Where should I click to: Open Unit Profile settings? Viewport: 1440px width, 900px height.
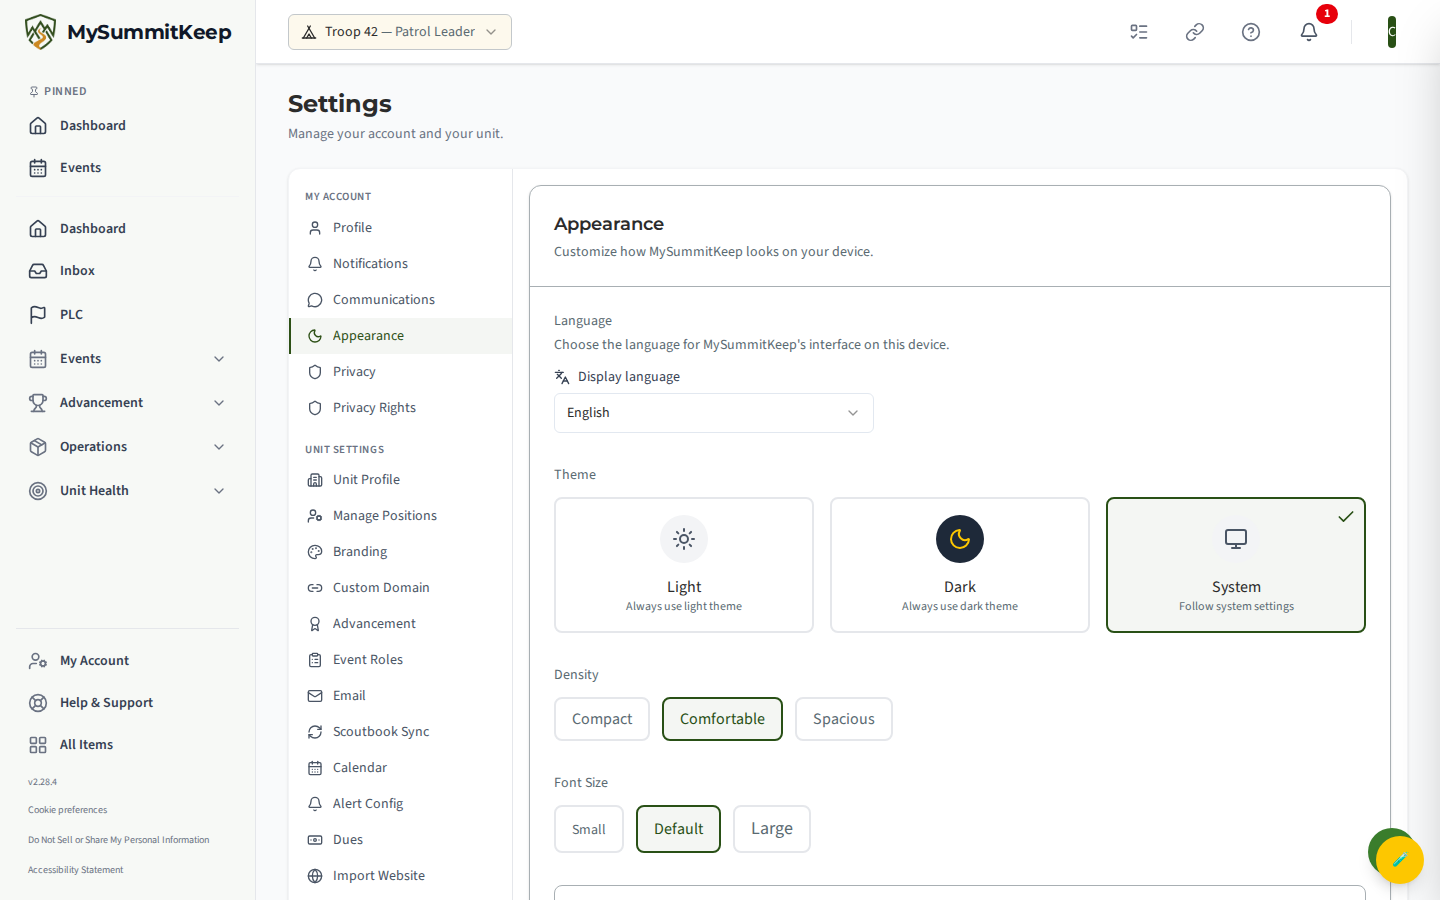400,480
